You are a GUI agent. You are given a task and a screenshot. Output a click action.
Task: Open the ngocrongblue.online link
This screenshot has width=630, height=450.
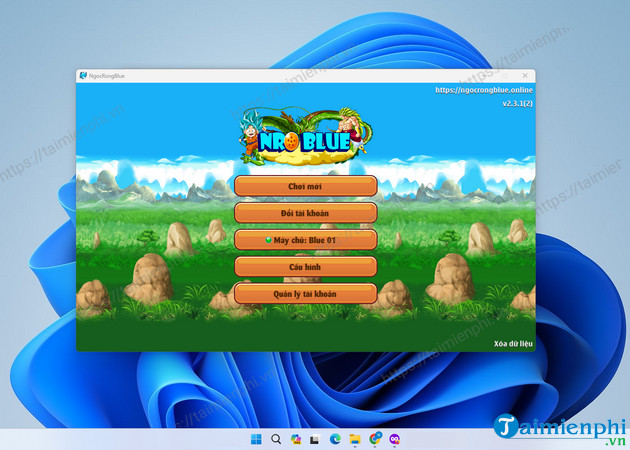pyautogui.click(x=484, y=90)
